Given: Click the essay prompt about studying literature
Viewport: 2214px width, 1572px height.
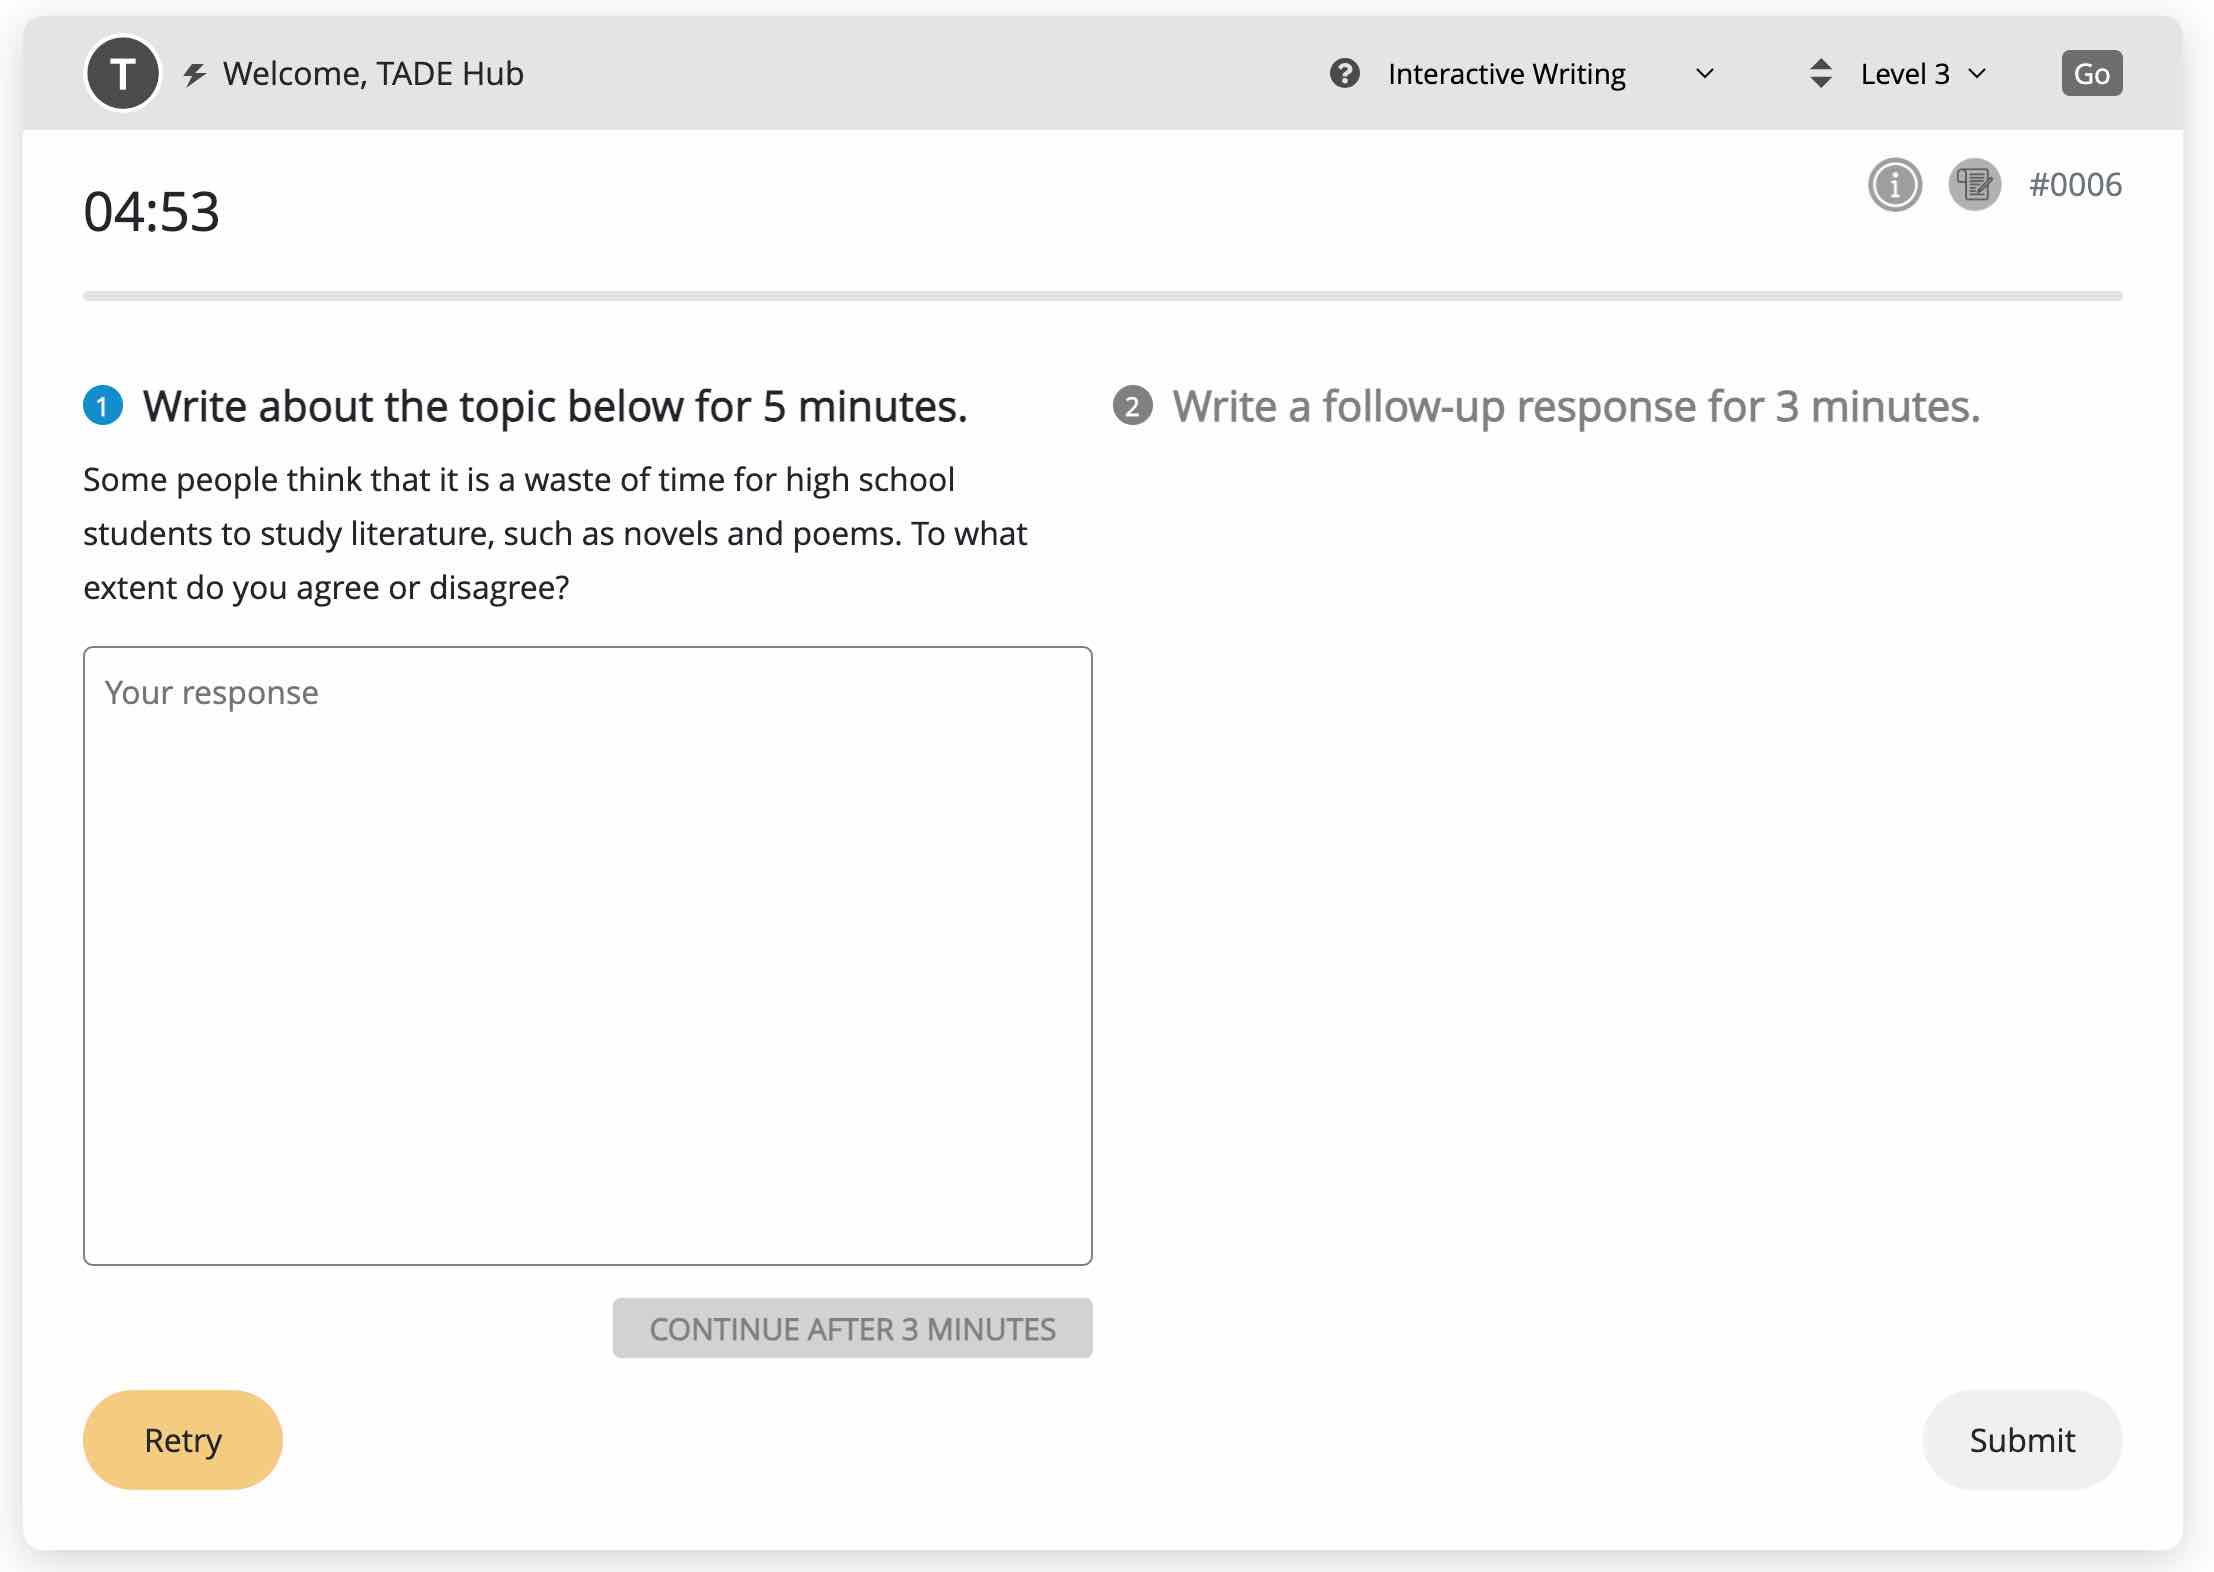Looking at the screenshot, I should 555,533.
